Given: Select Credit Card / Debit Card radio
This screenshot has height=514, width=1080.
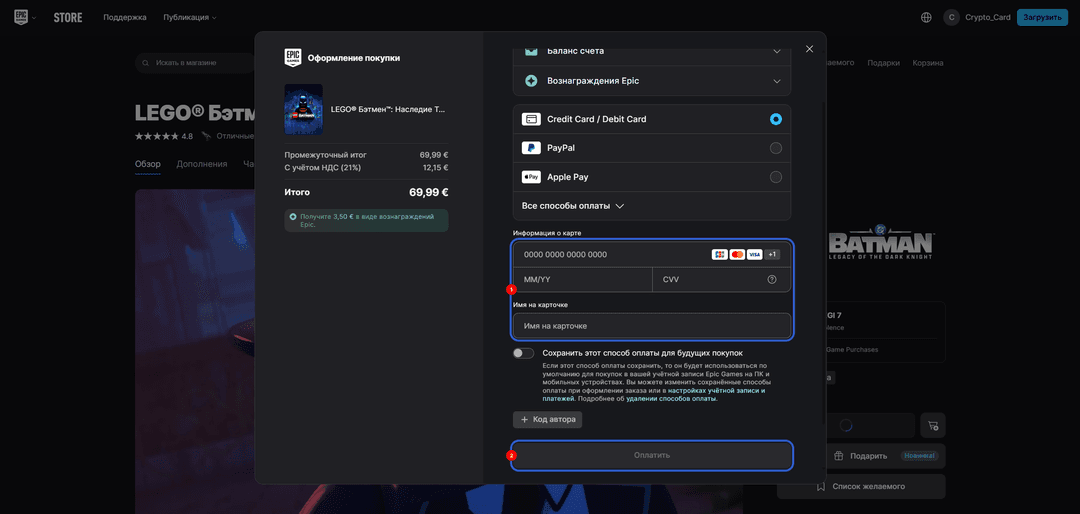Looking at the screenshot, I should point(776,119).
